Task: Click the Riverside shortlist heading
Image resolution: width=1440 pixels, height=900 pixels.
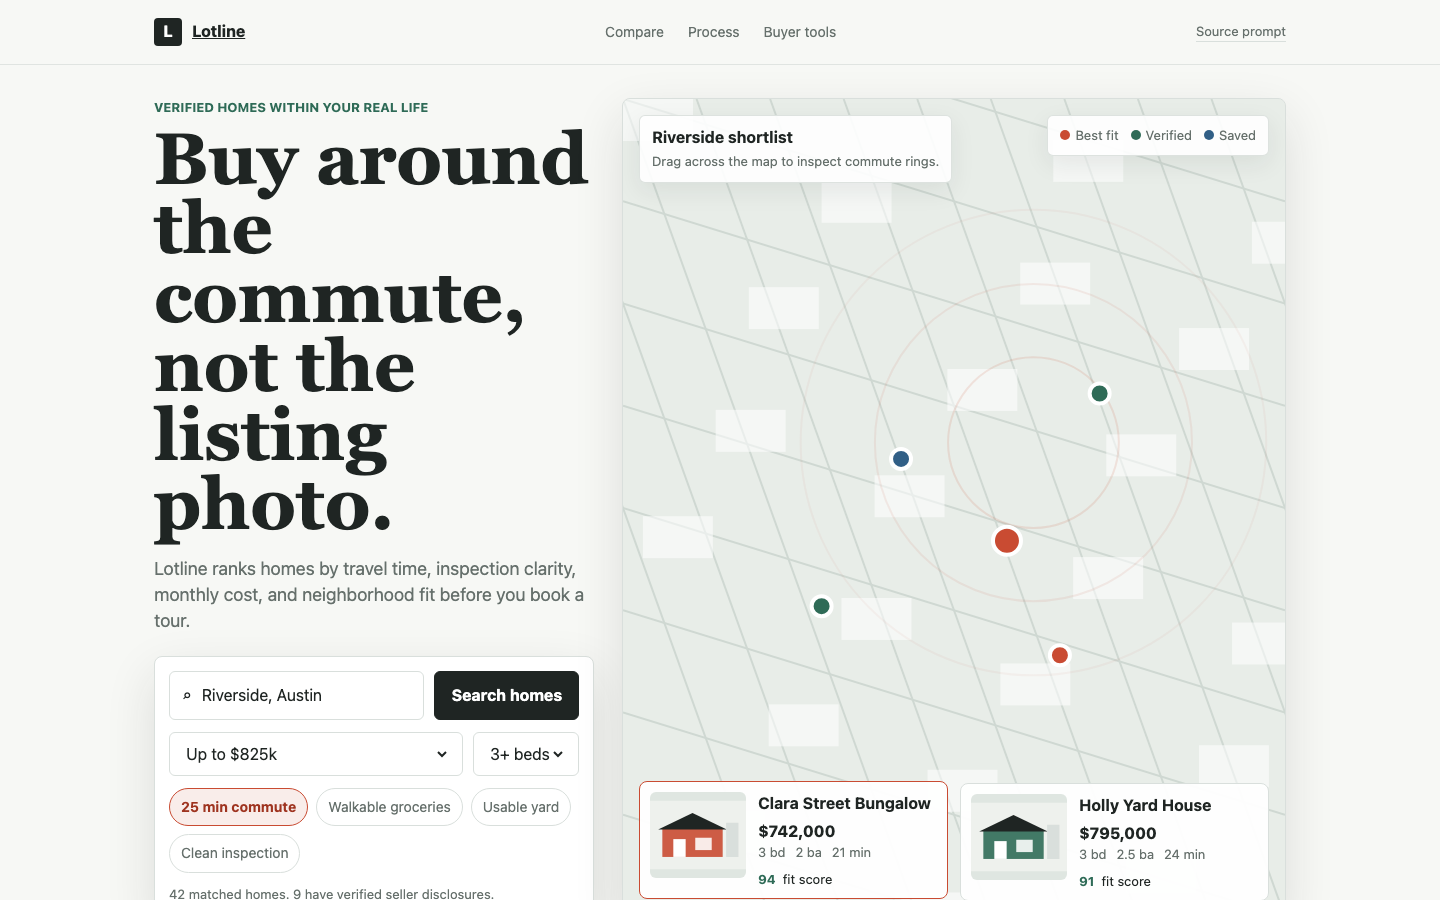Action: 722,137
